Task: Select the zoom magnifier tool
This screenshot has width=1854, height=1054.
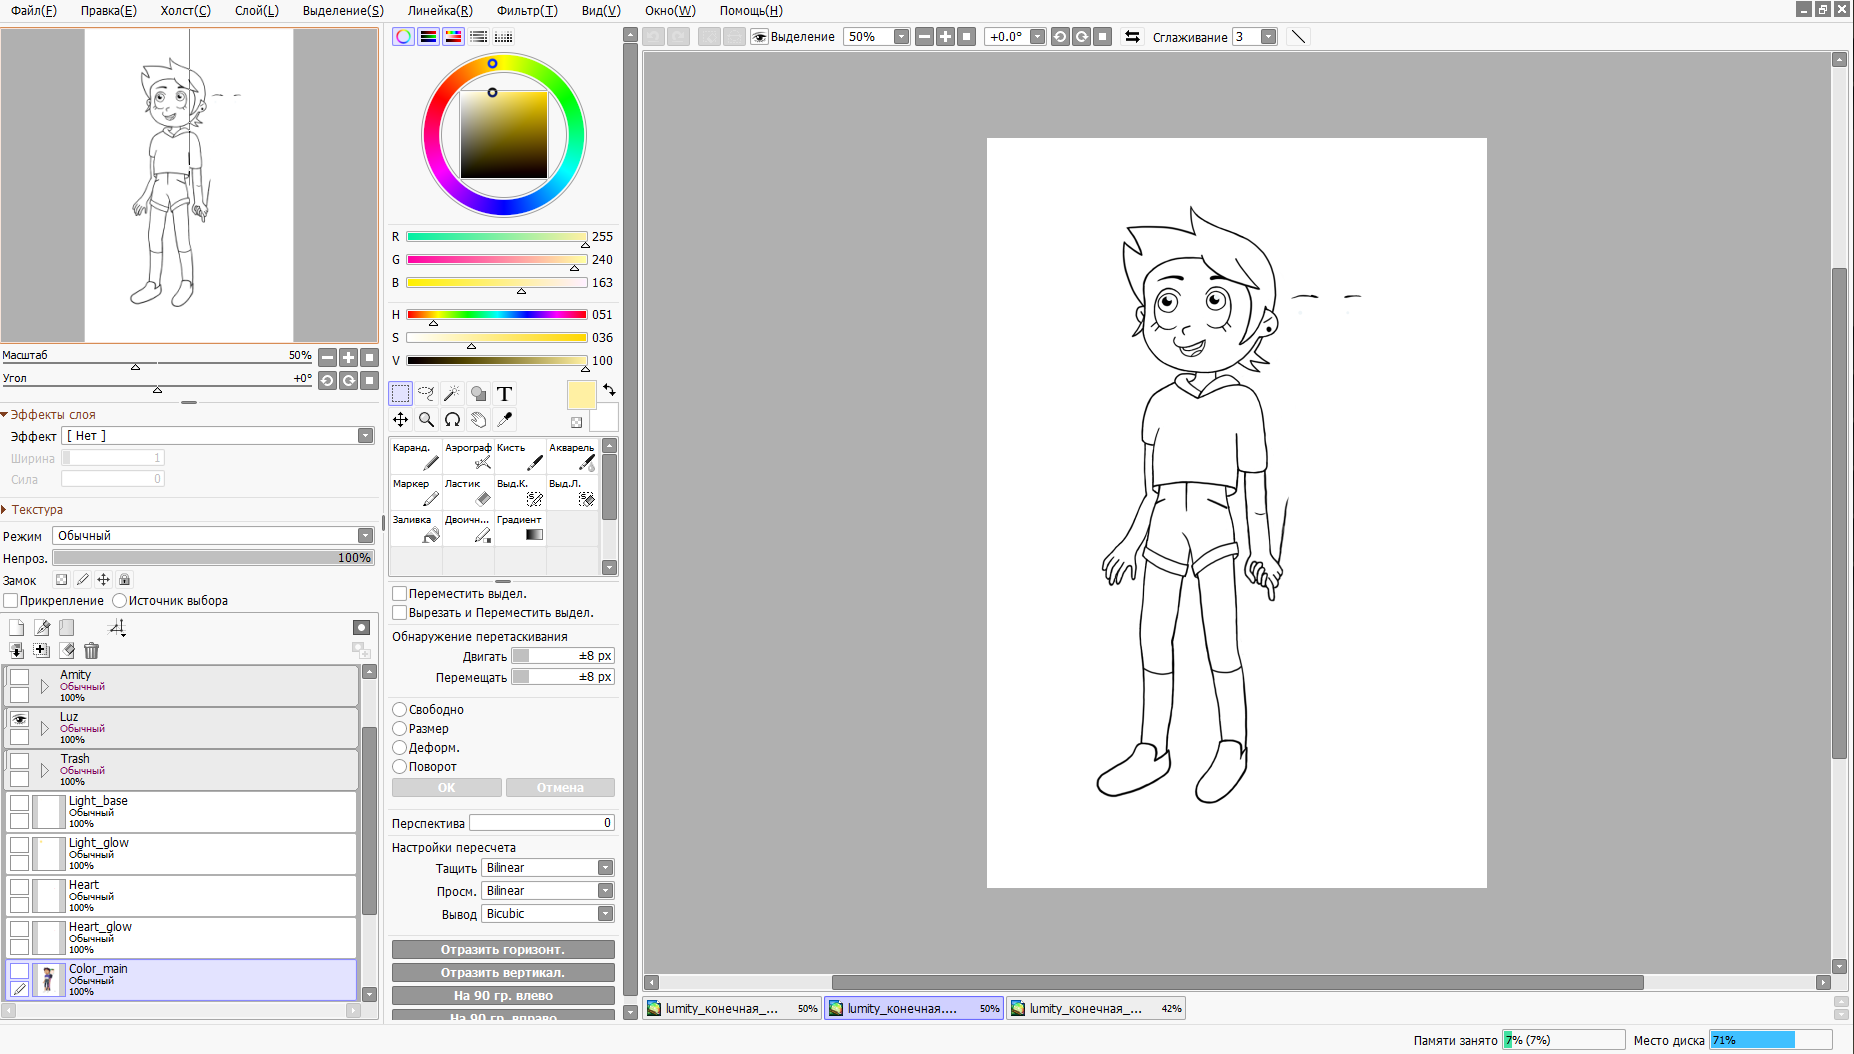Action: [426, 420]
